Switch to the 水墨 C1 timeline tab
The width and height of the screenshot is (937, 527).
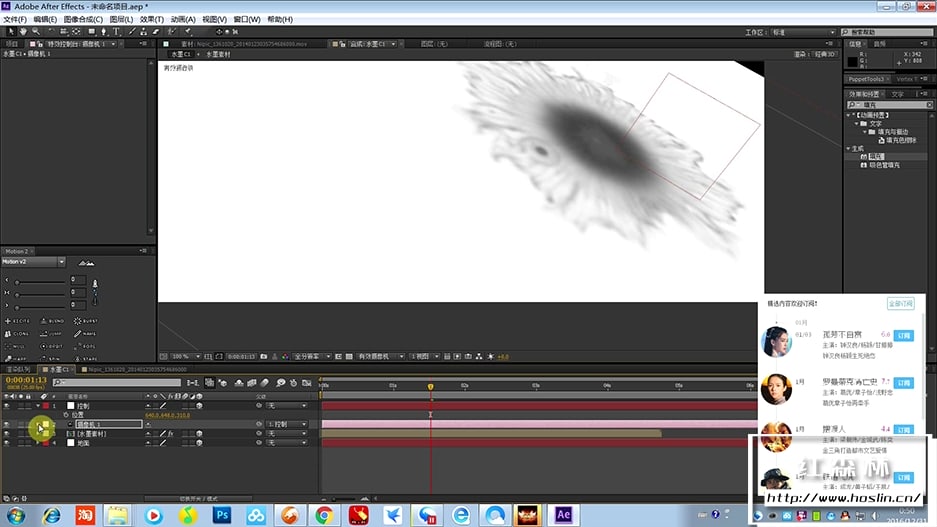click(58, 369)
